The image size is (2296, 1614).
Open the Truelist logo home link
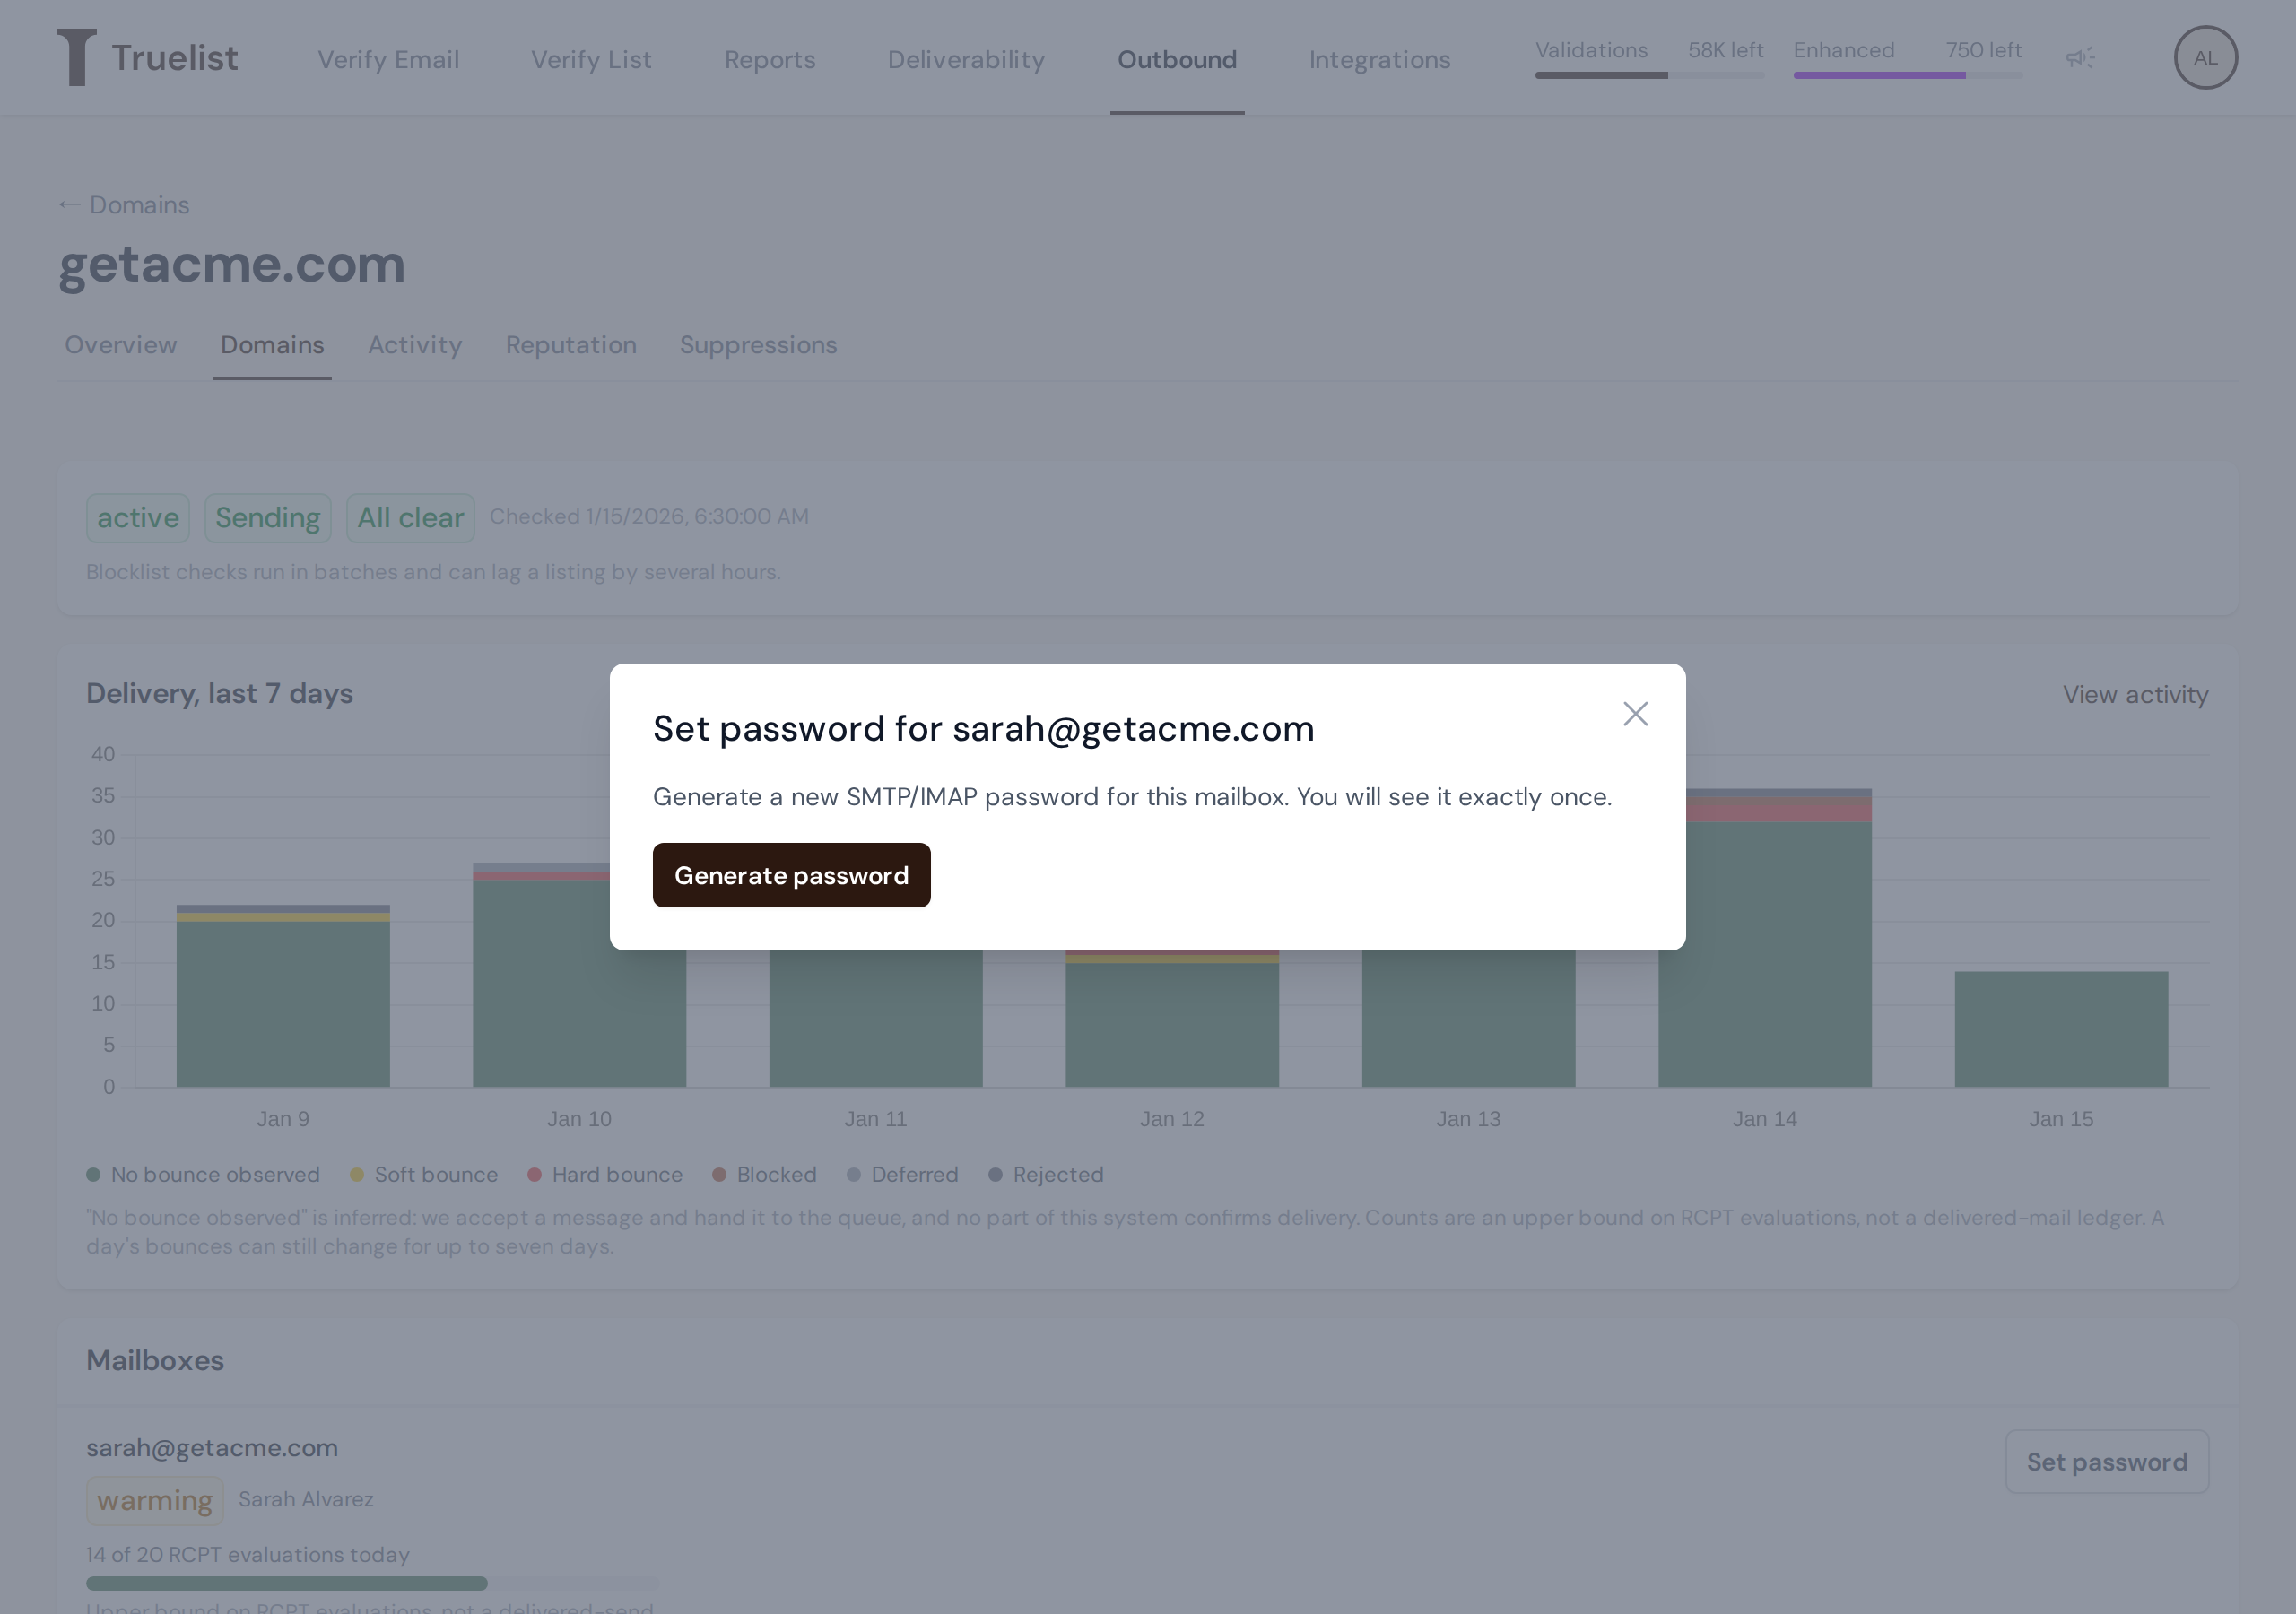coord(148,58)
